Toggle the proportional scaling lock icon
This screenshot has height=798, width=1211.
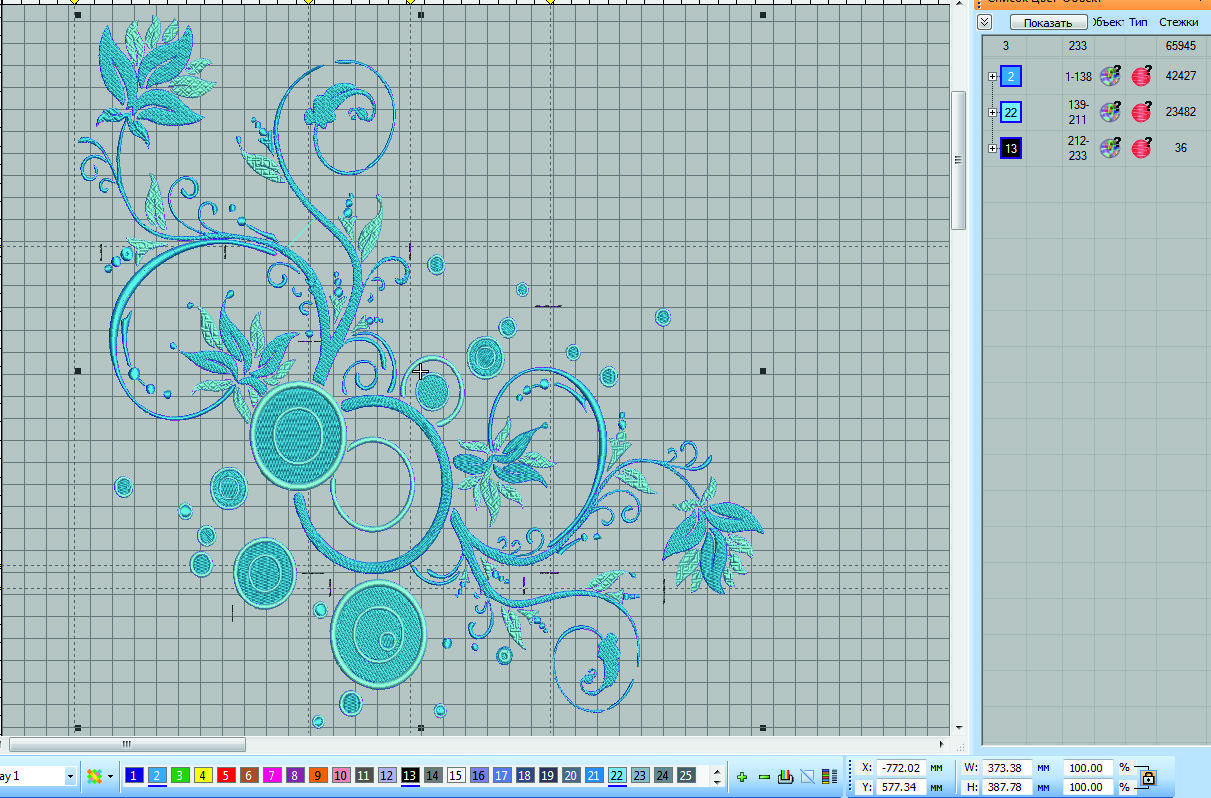(1148, 777)
